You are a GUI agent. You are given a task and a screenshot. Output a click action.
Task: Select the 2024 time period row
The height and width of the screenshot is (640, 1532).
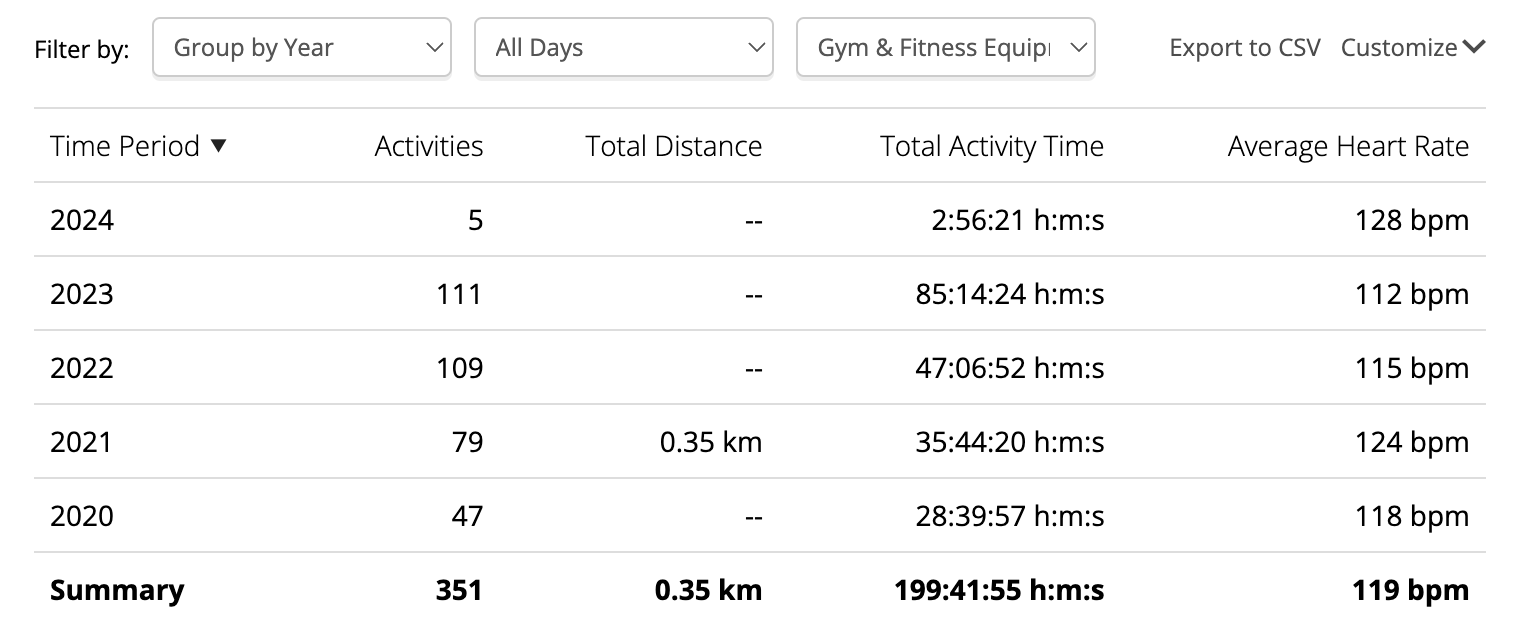click(760, 220)
